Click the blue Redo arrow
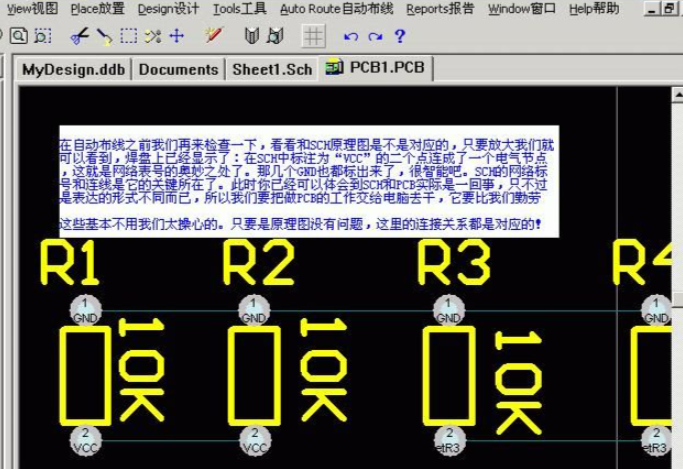This screenshot has height=469, width=683. (374, 36)
